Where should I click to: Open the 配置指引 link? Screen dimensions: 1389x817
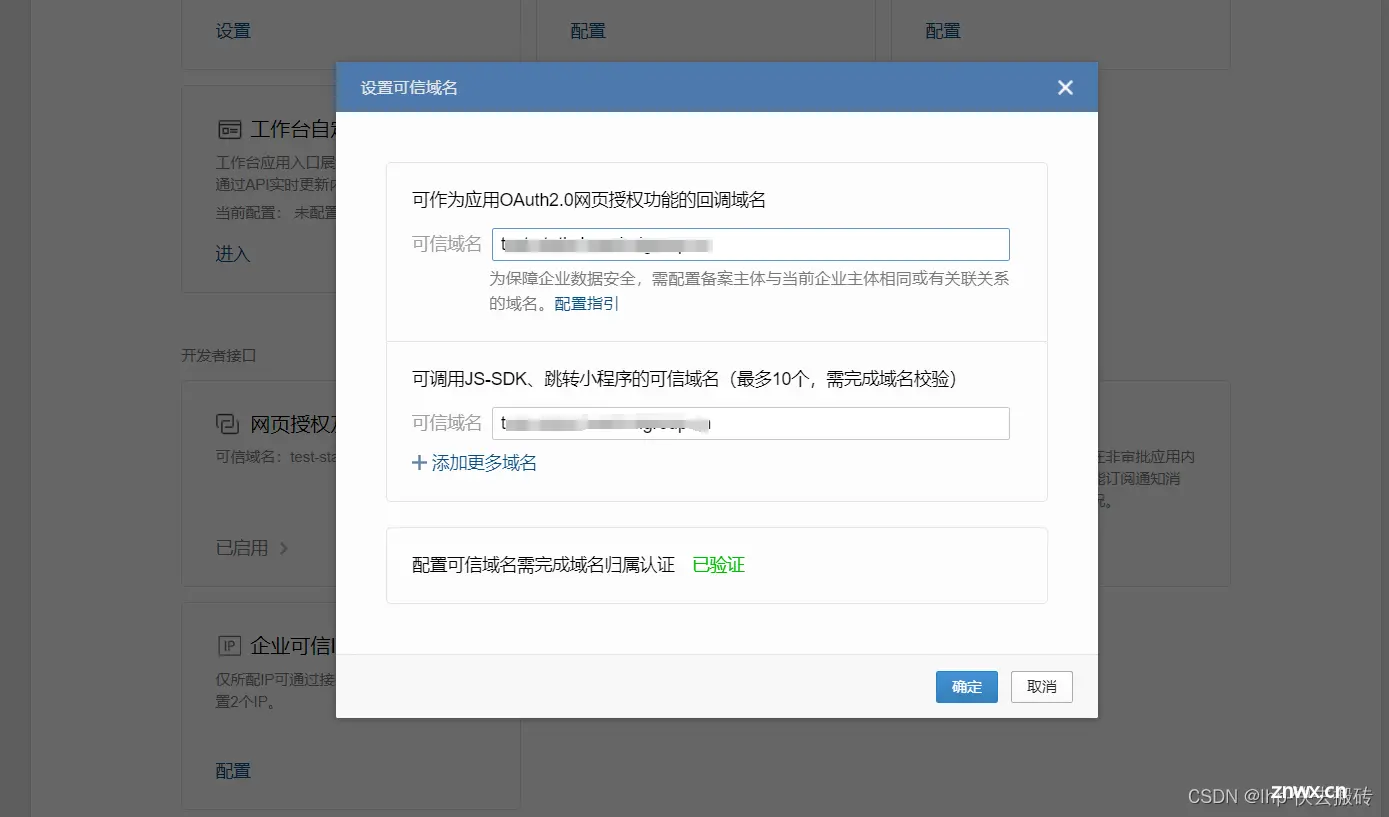[587, 303]
